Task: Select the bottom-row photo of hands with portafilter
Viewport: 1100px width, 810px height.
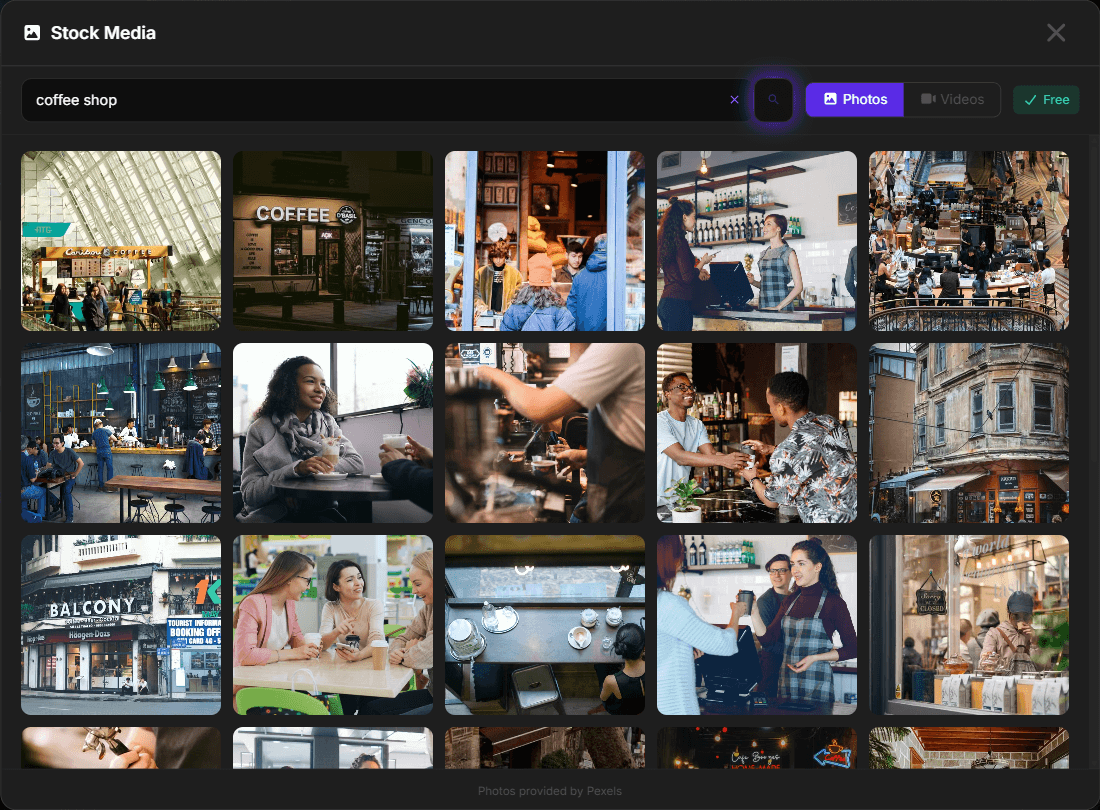Action: point(121,748)
